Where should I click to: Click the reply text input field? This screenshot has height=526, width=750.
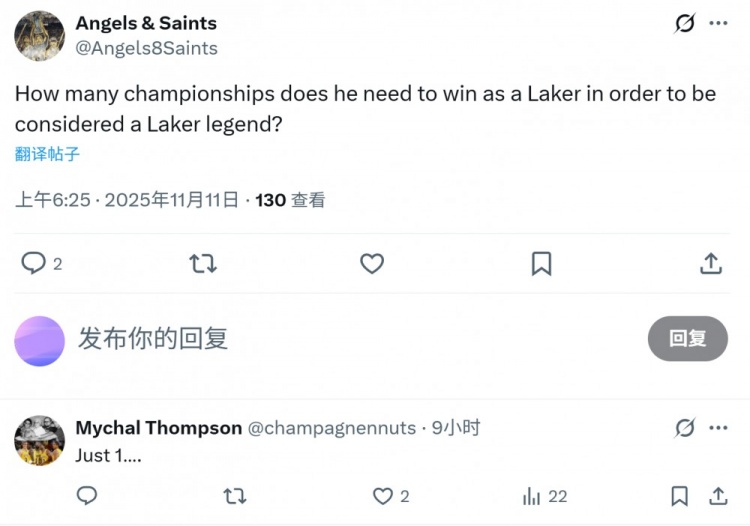[x=350, y=339]
